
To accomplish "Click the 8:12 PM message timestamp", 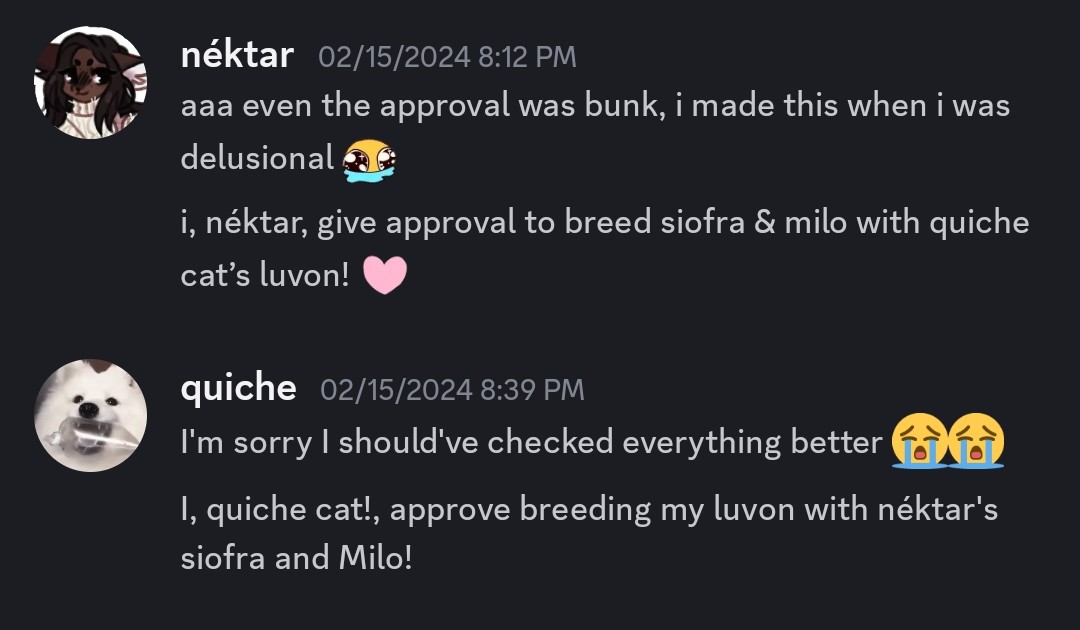I will click(447, 57).
